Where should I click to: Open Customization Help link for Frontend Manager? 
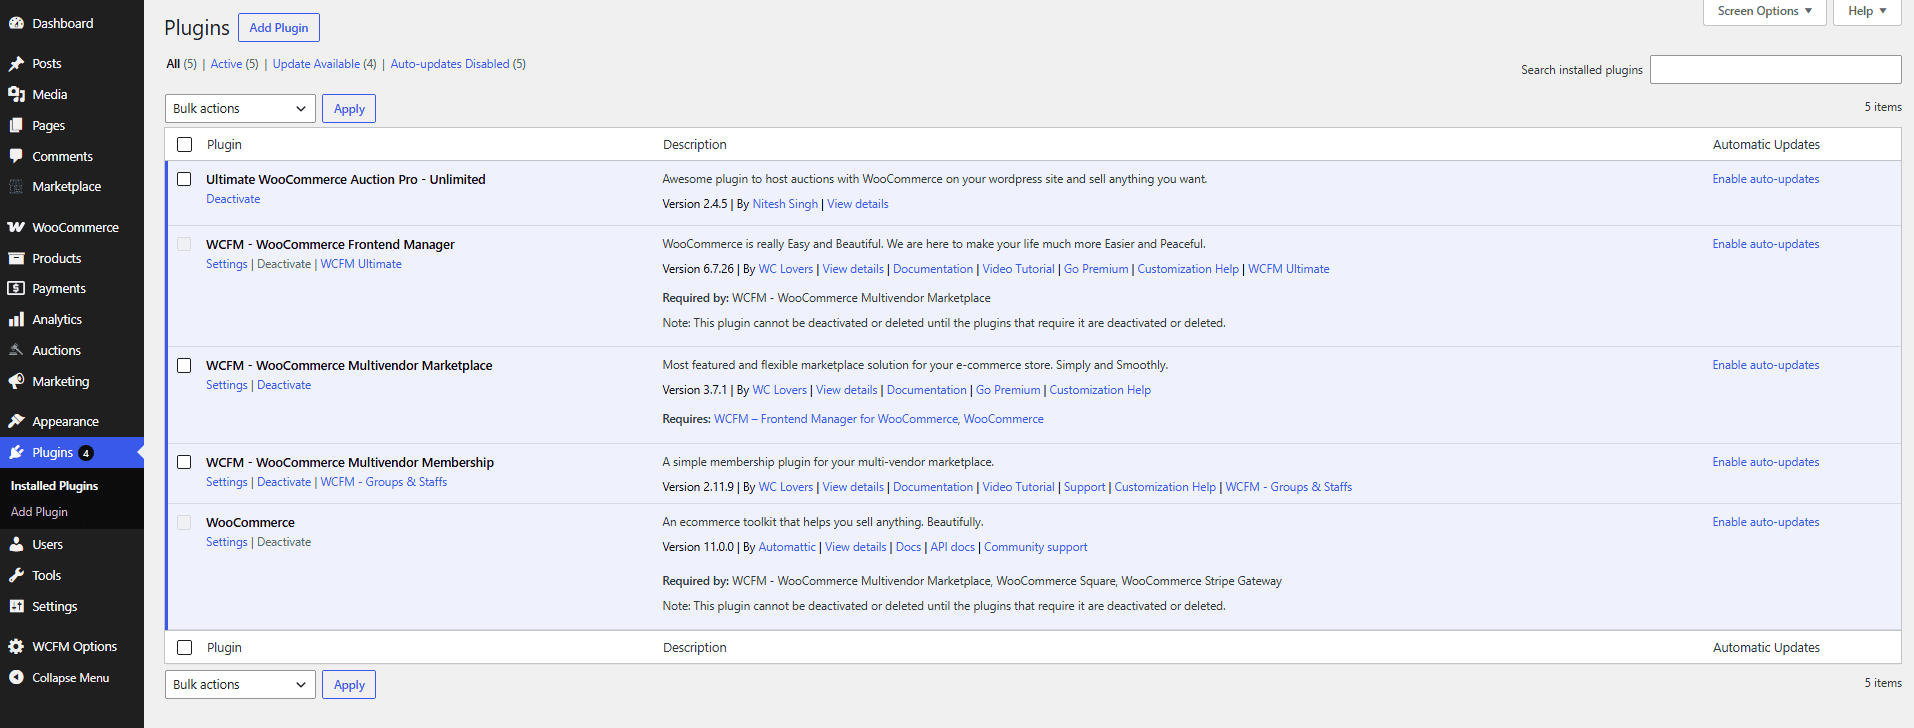coord(1188,269)
